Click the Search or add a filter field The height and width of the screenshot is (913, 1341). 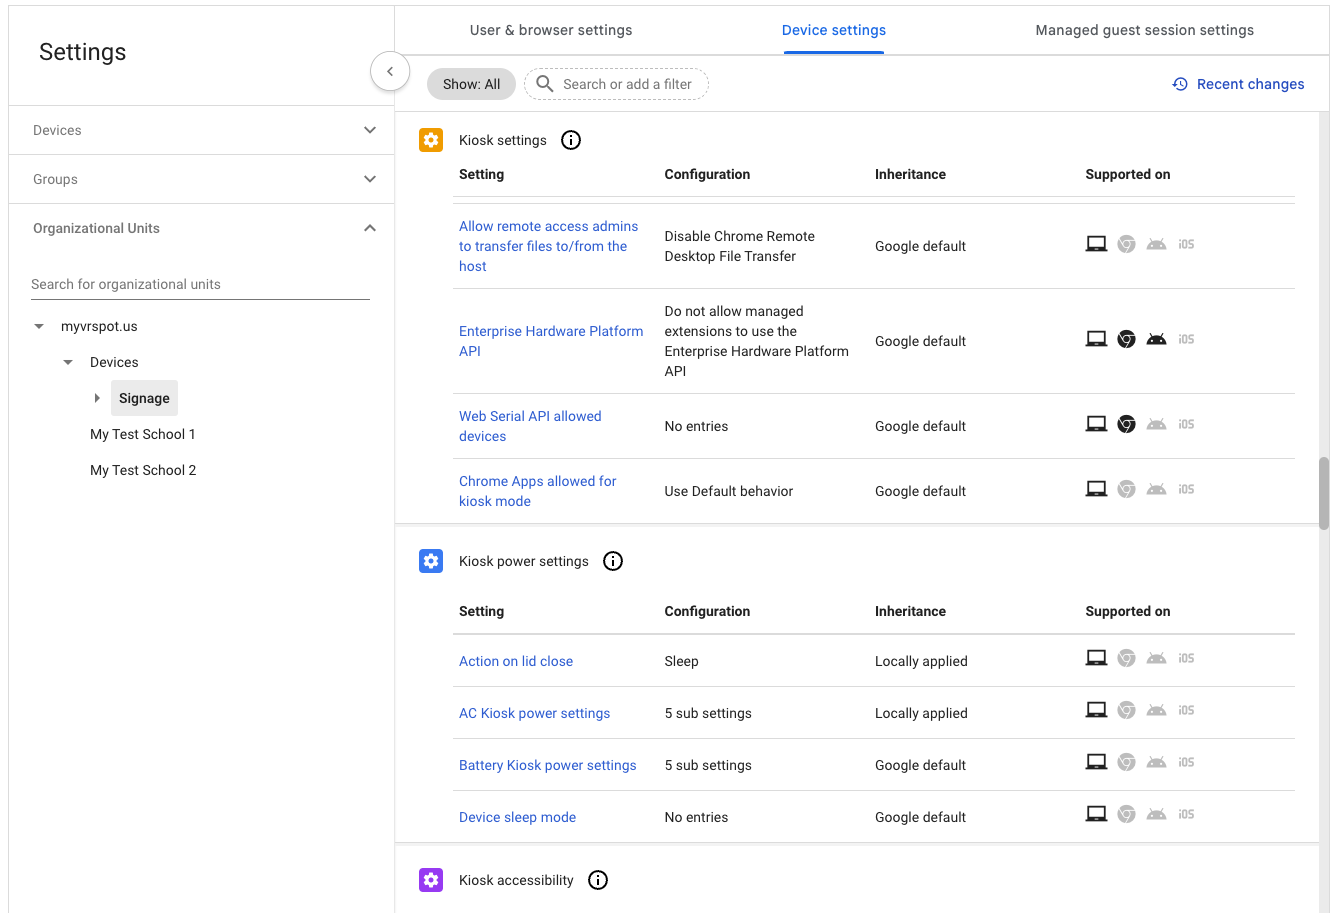626,84
